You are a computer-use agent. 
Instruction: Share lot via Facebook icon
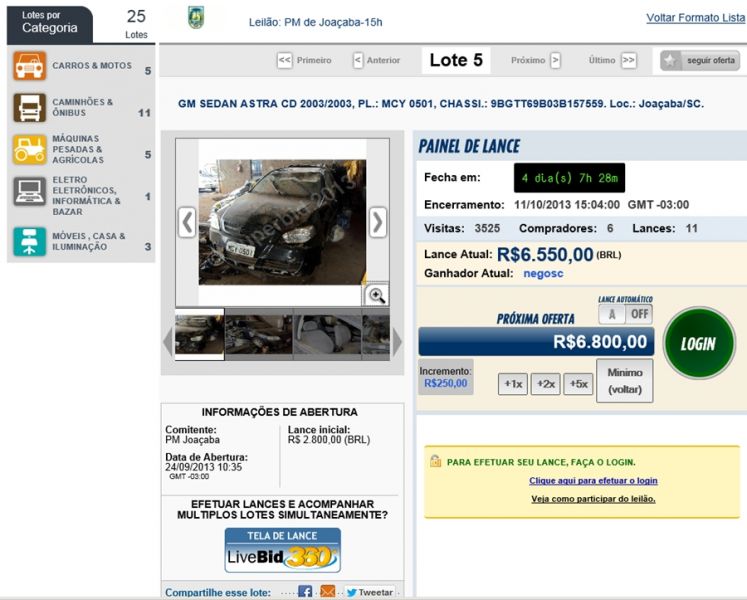pos(305,592)
